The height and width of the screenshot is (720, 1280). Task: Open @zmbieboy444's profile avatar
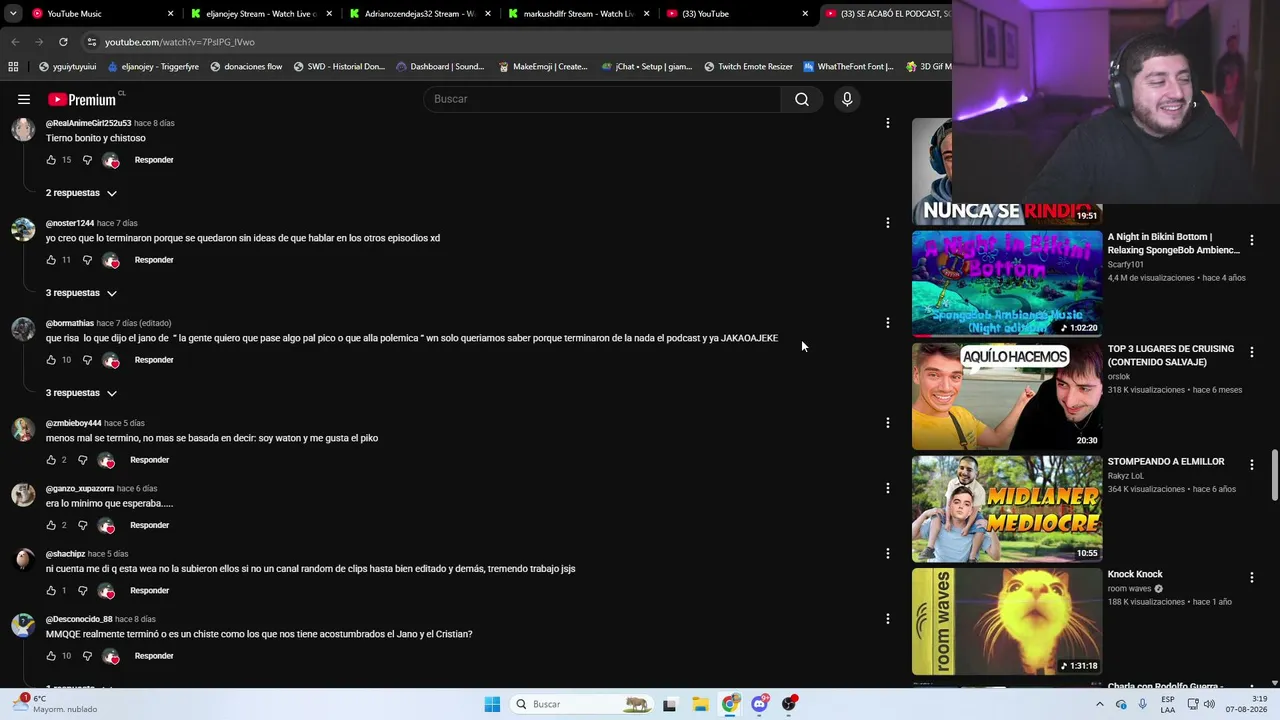point(23,430)
